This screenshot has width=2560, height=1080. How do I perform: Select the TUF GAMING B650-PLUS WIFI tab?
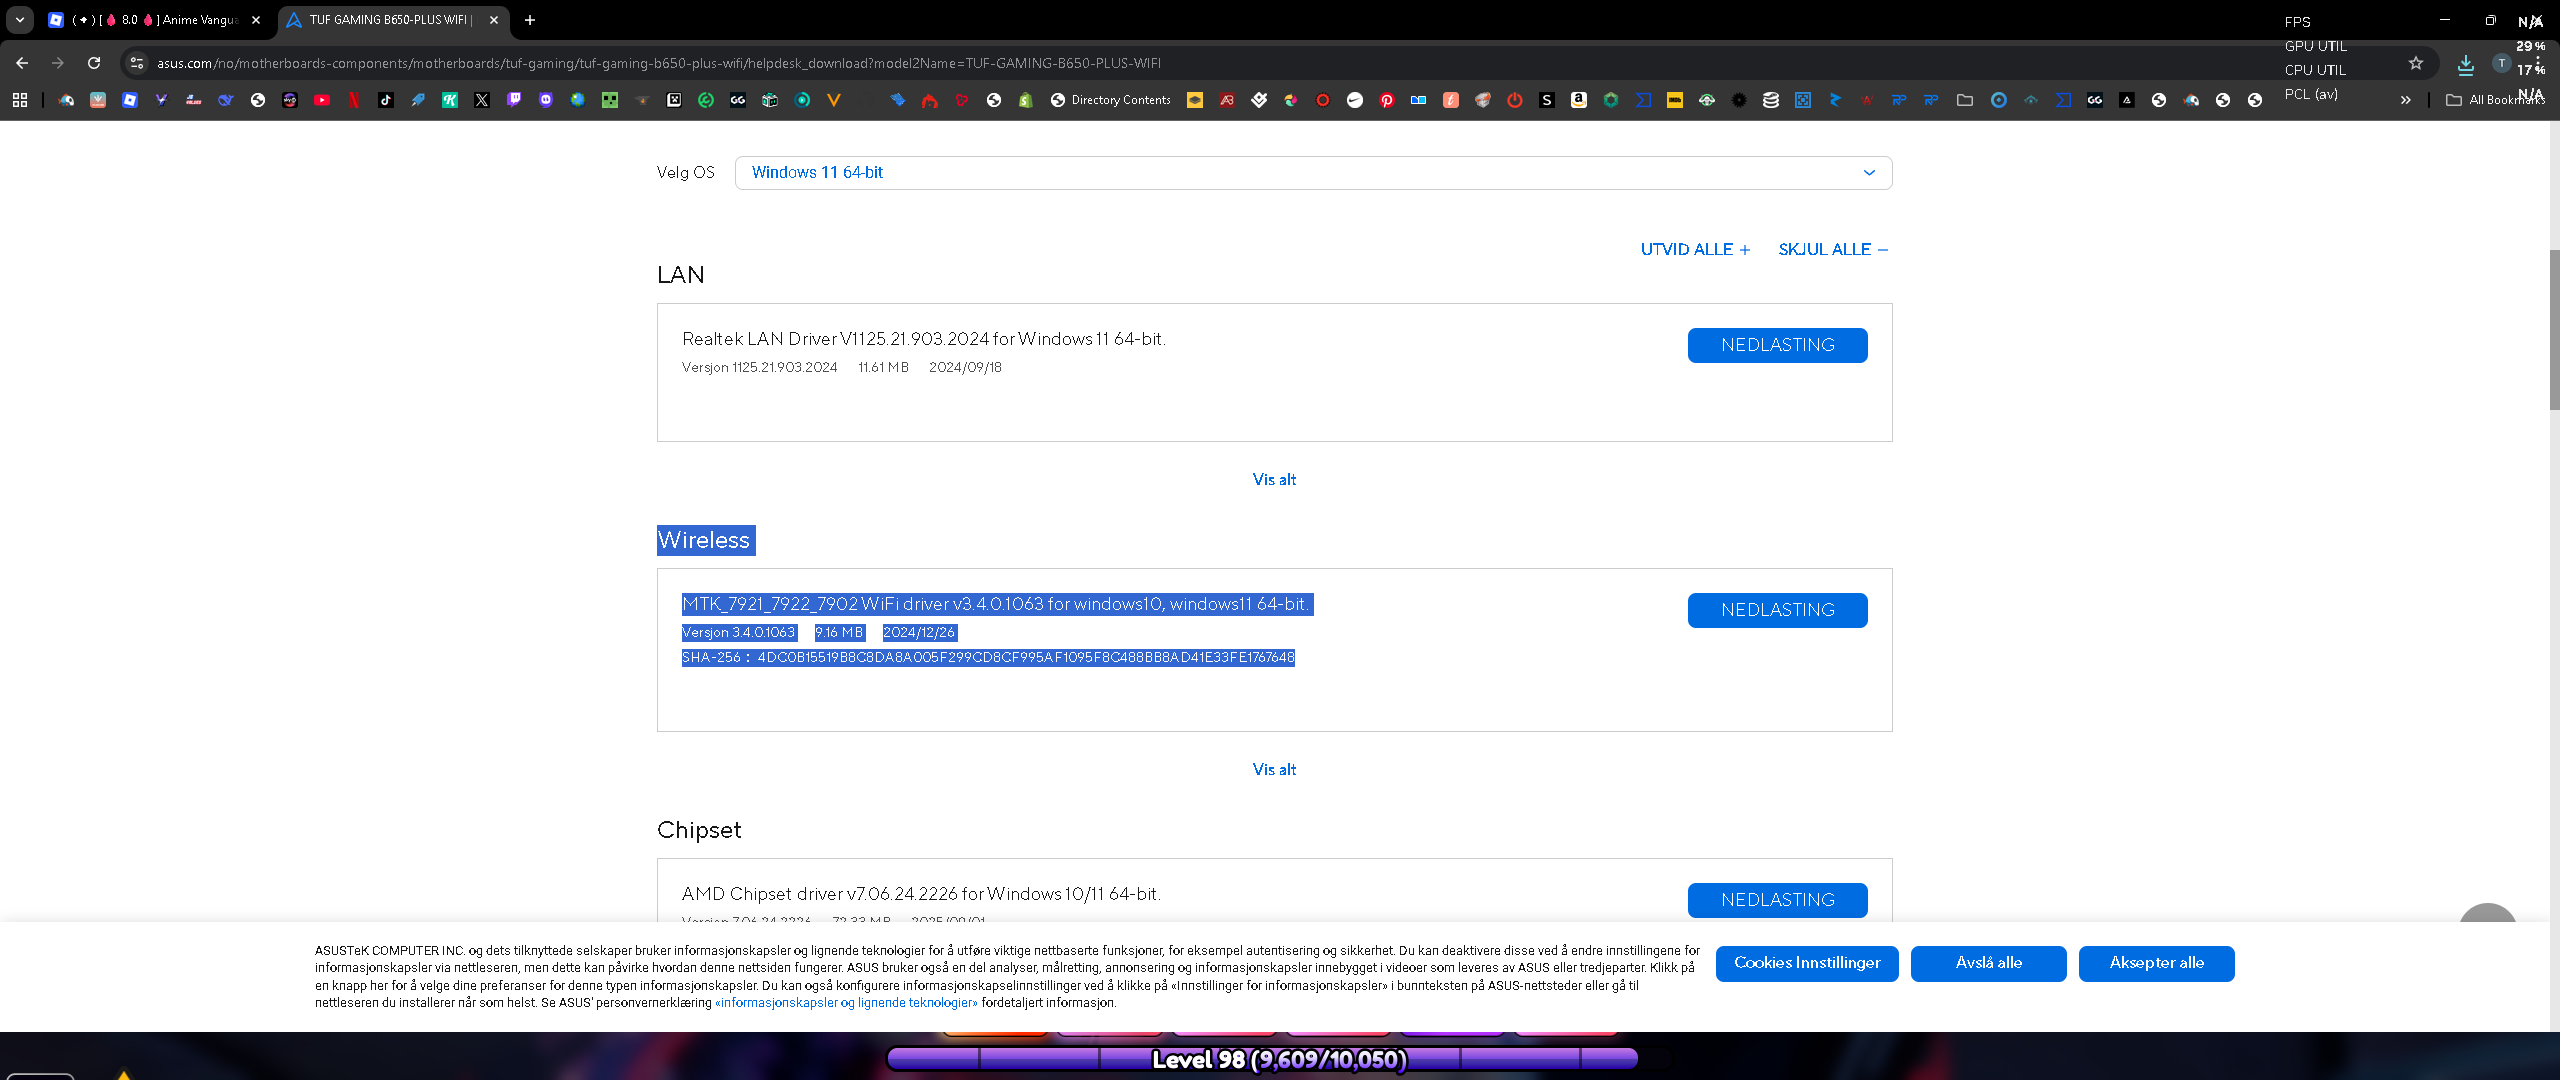tap(392, 20)
